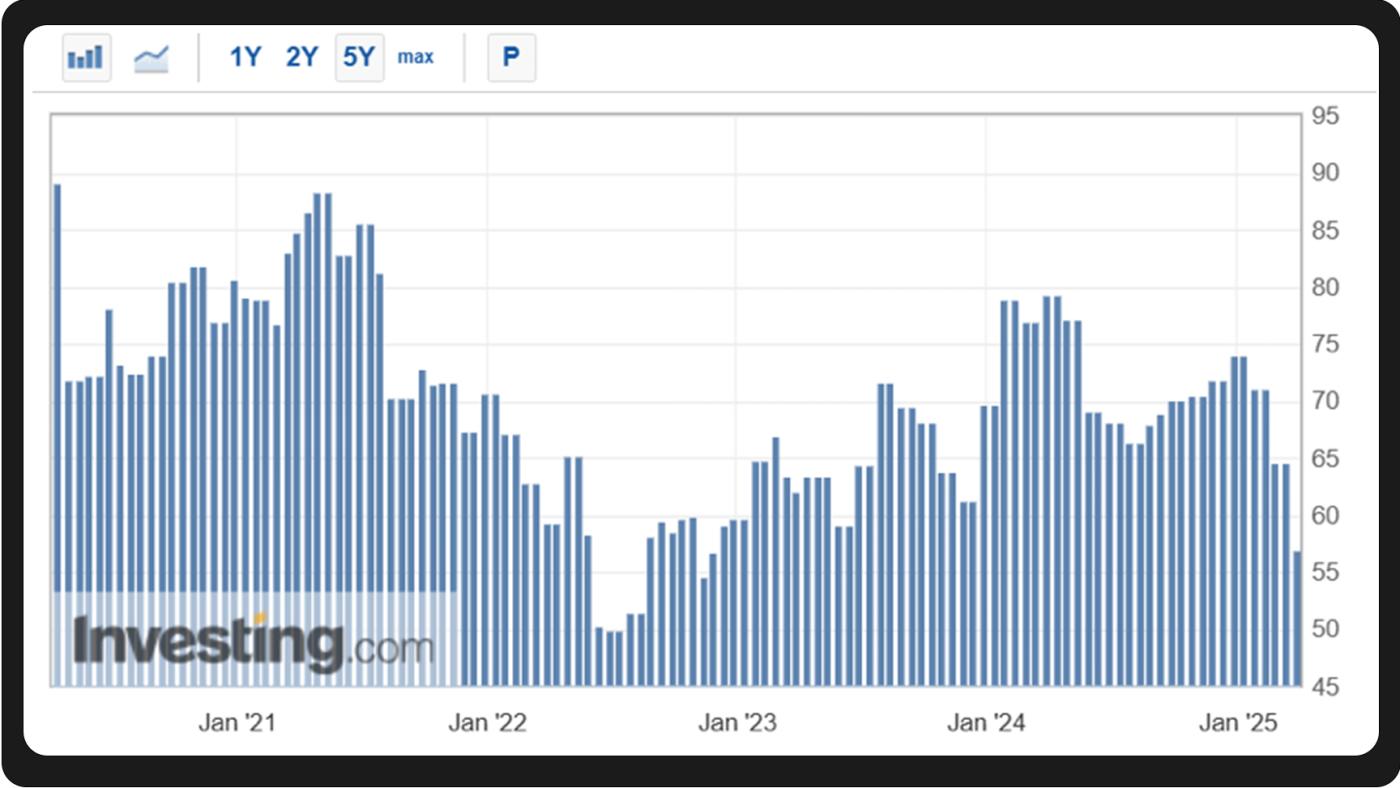Select the 1Y time range

click(245, 58)
